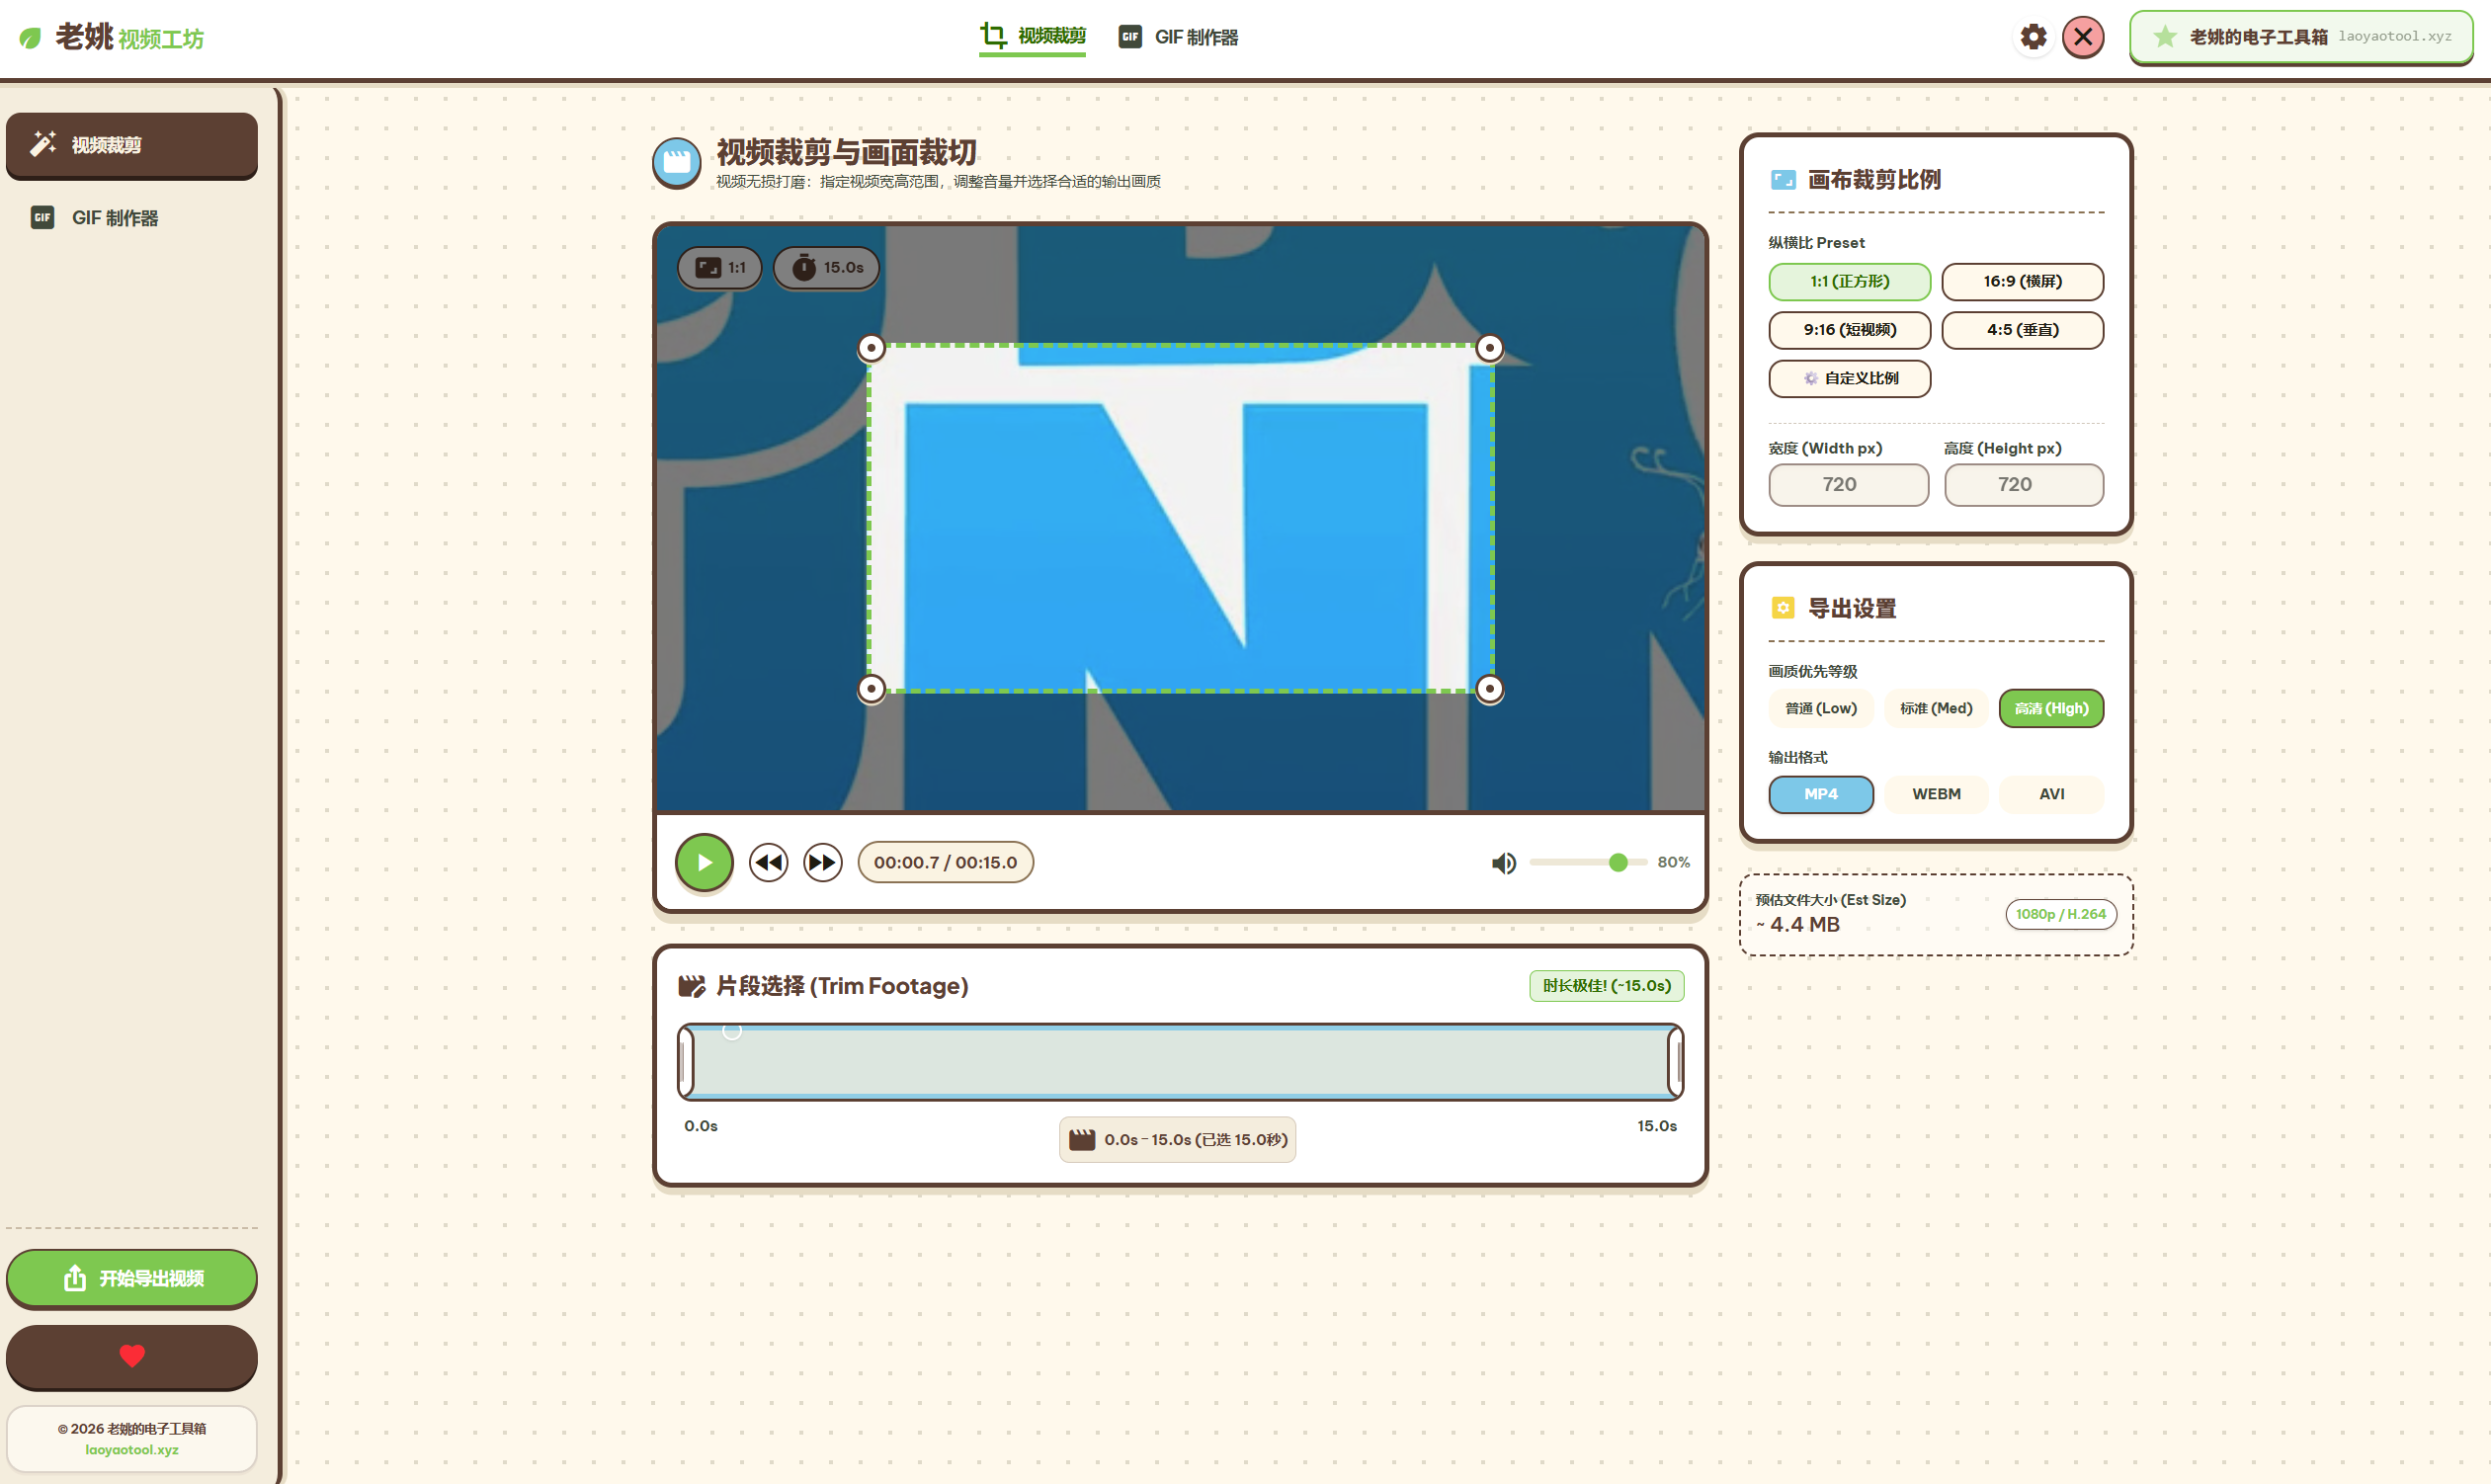
Task: Open 视频裁剪 in the sidebar
Action: (x=132, y=145)
